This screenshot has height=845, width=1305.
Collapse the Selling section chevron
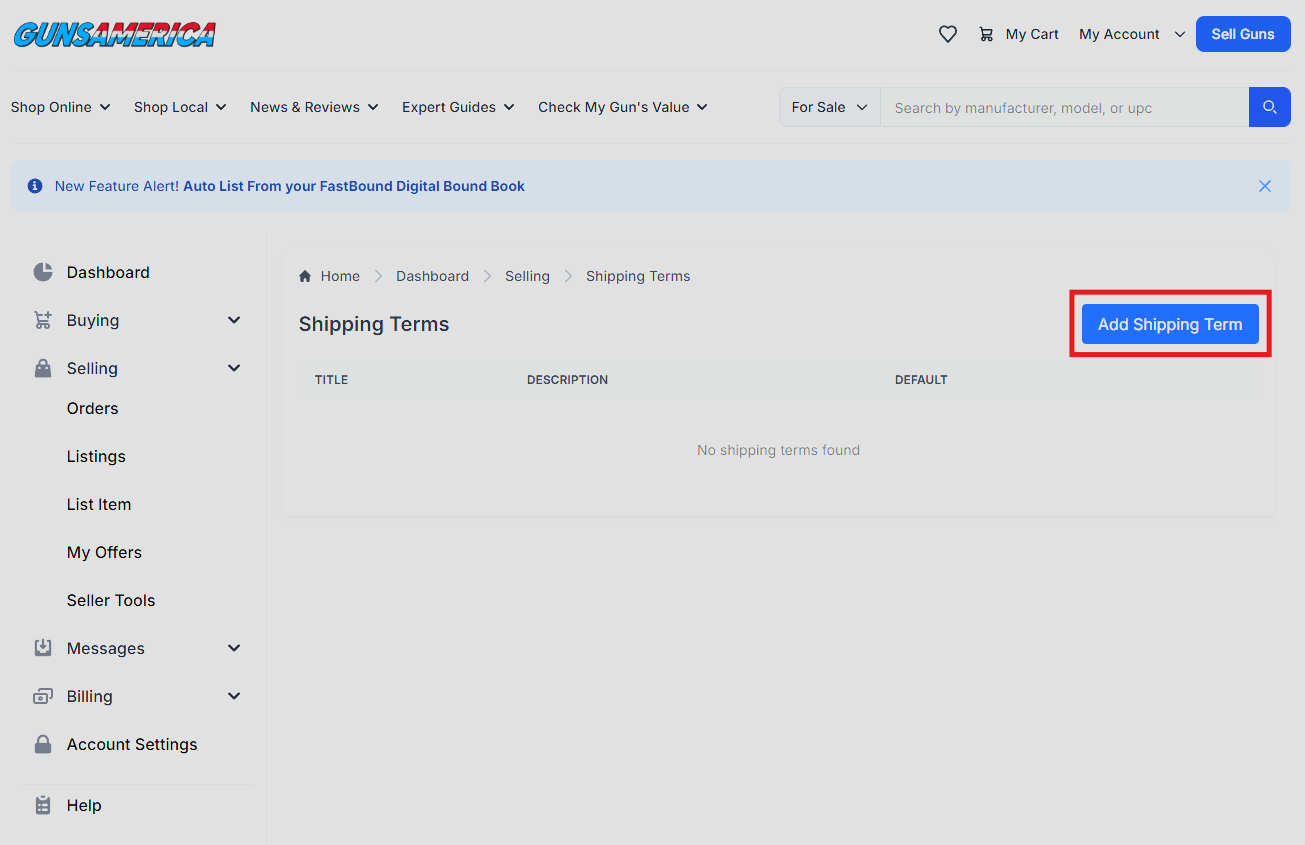(234, 368)
